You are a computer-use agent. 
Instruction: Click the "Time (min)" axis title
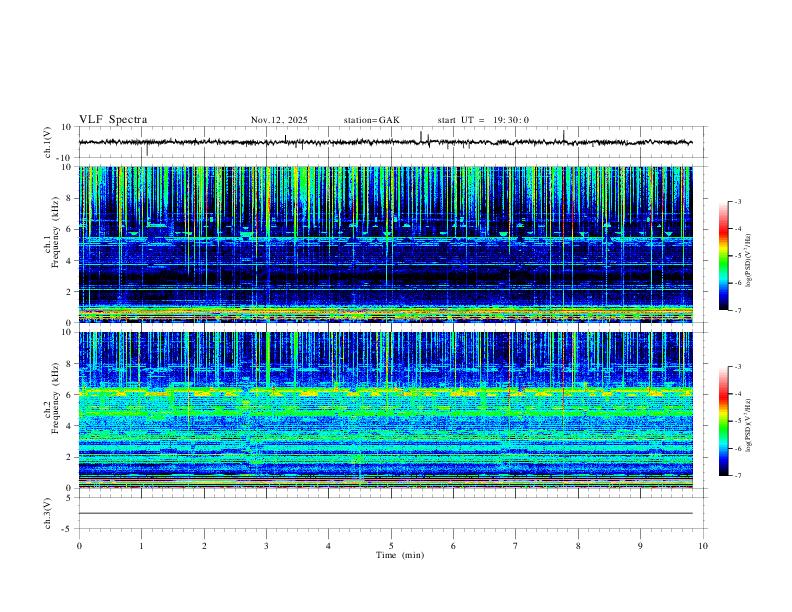[x=400, y=555]
